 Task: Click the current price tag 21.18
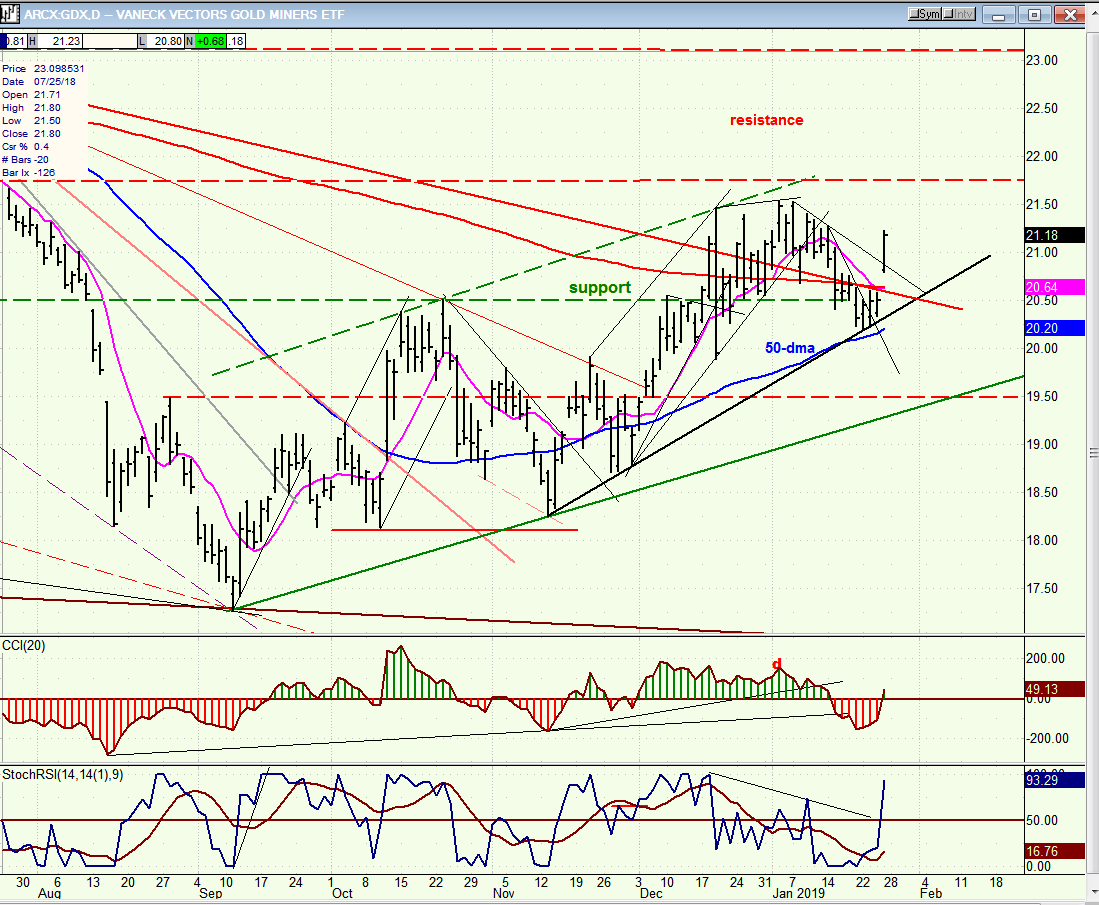pos(1054,236)
